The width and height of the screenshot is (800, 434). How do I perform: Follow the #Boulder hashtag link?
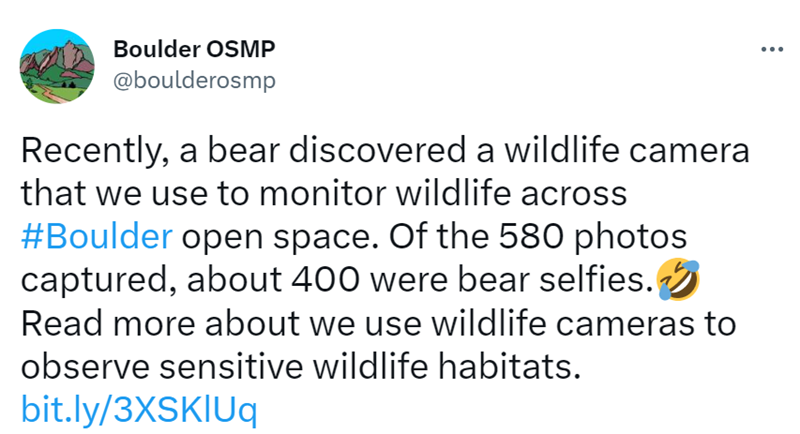pos(97,238)
